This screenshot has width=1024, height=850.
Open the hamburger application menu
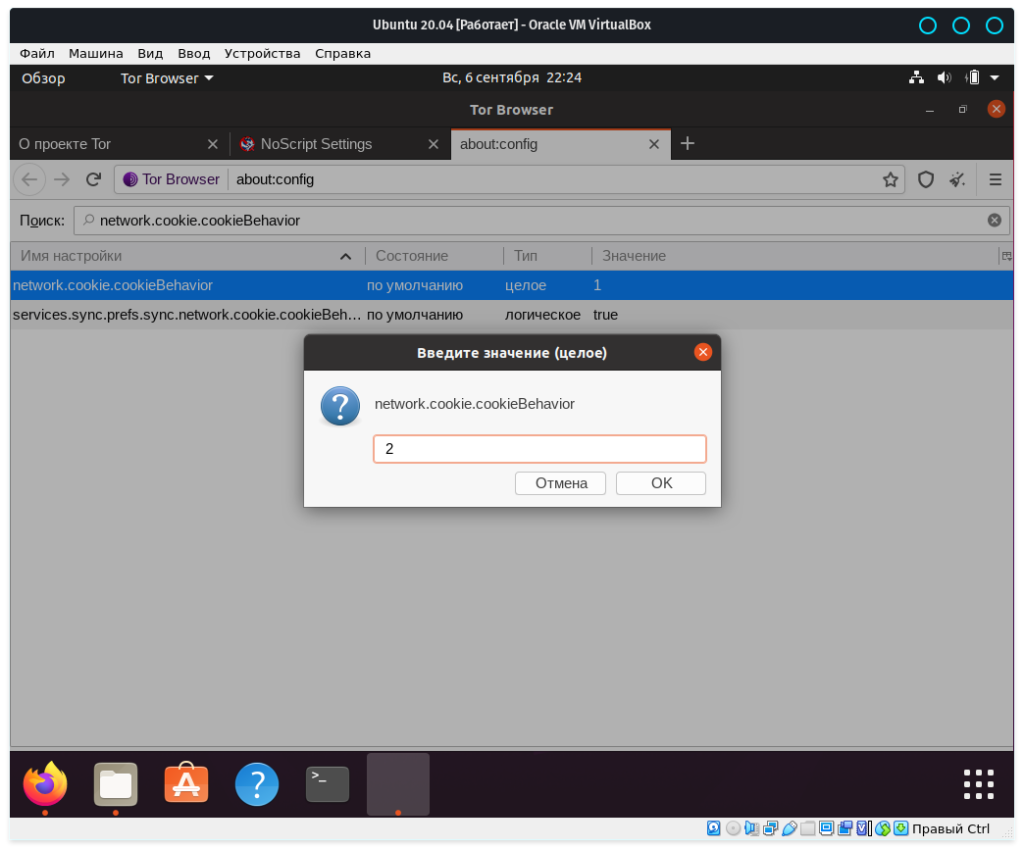pyautogui.click(x=995, y=180)
